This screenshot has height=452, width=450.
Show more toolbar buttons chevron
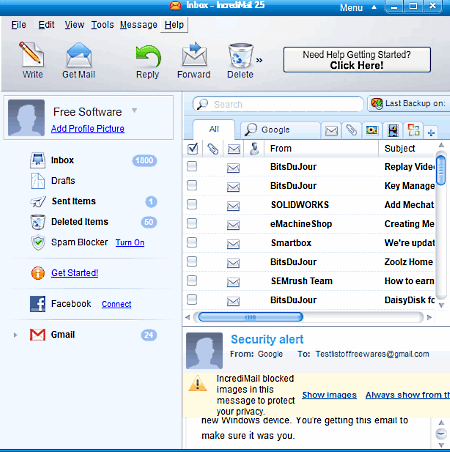pyautogui.click(x=259, y=60)
